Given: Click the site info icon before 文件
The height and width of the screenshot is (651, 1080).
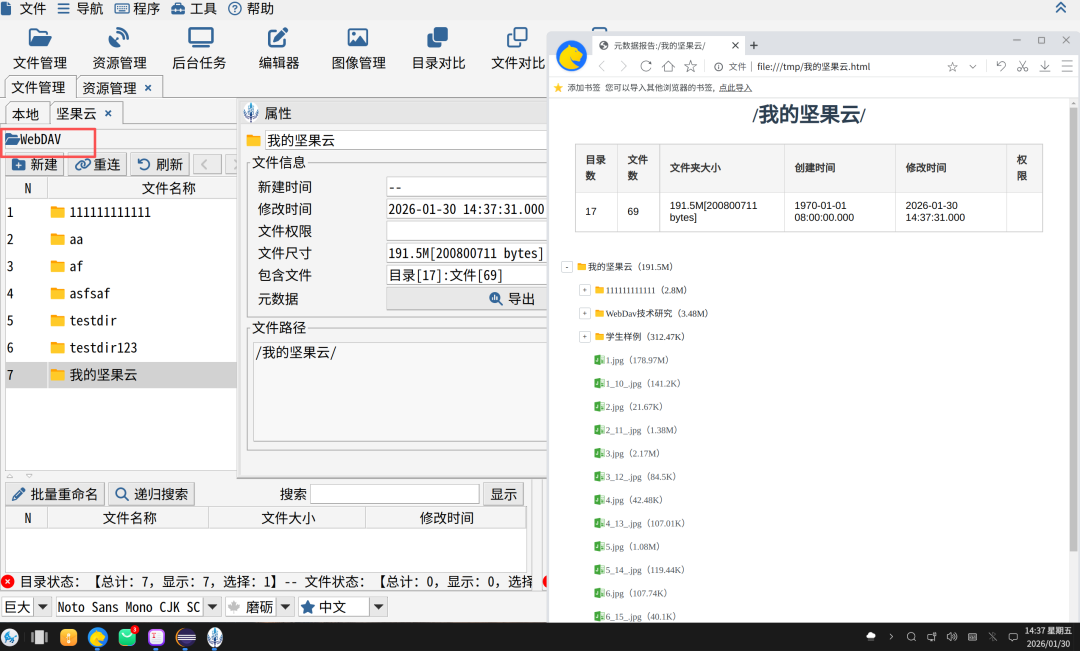Looking at the screenshot, I should 718,67.
